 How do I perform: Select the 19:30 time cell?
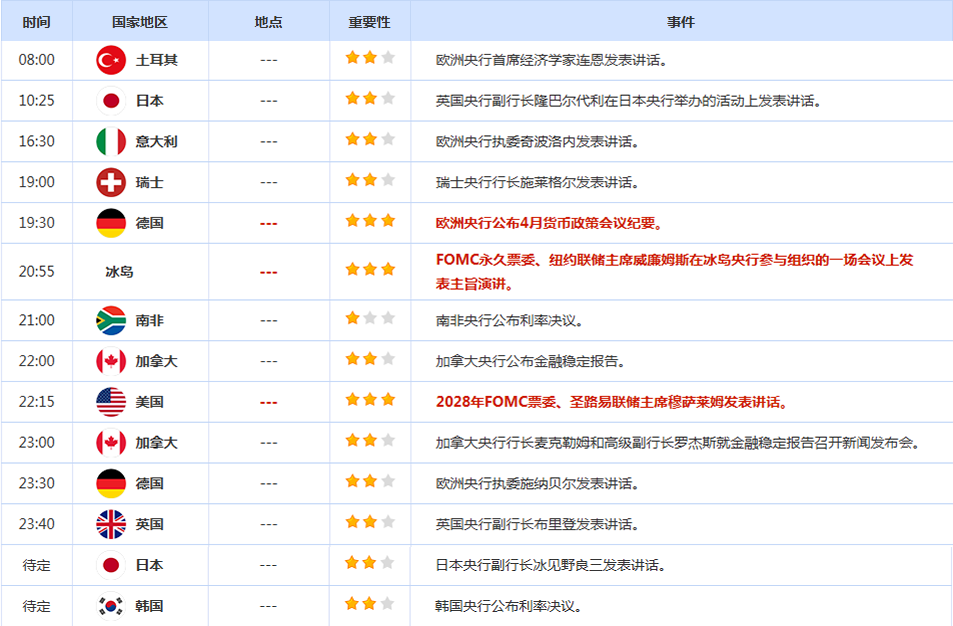click(x=36, y=223)
